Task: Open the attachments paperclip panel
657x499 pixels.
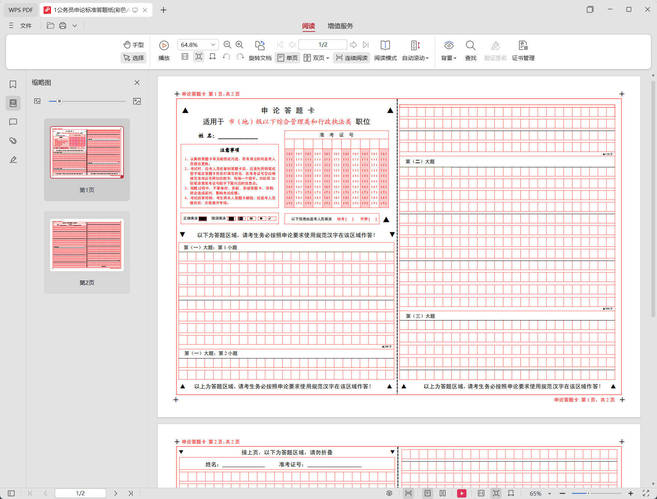Action: point(13,140)
